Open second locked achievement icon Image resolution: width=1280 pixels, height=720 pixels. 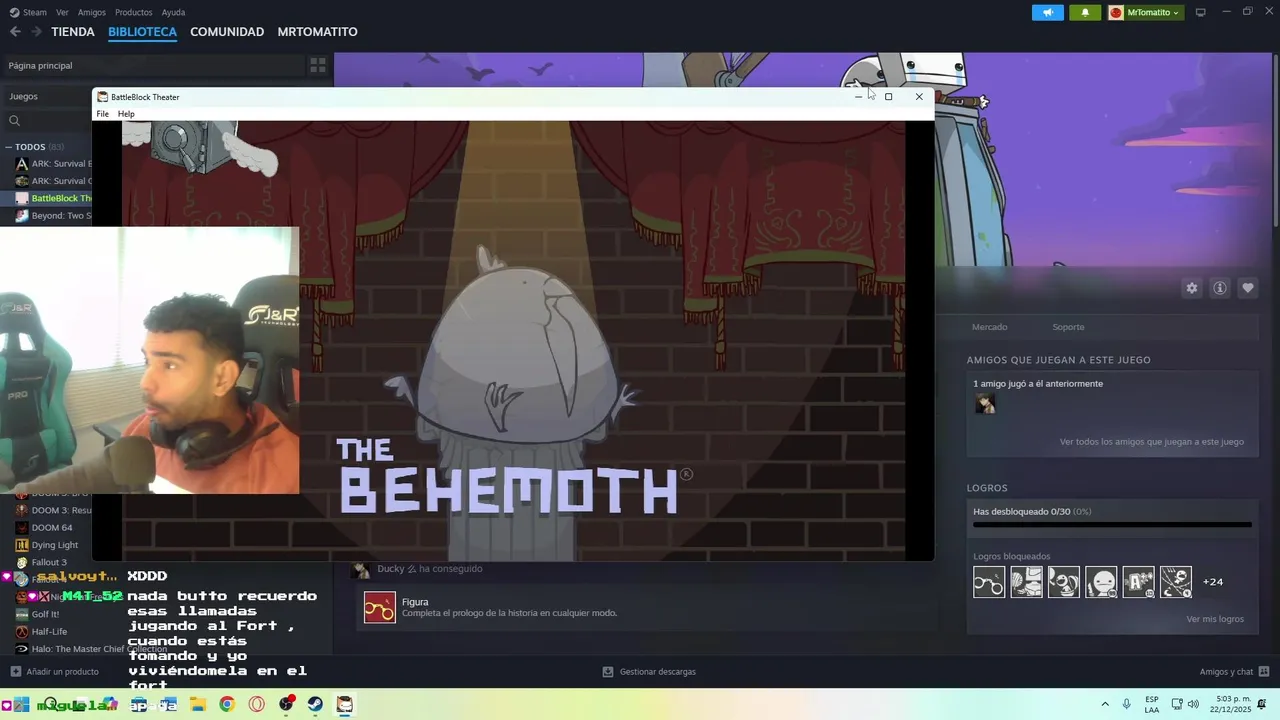pos(1026,582)
